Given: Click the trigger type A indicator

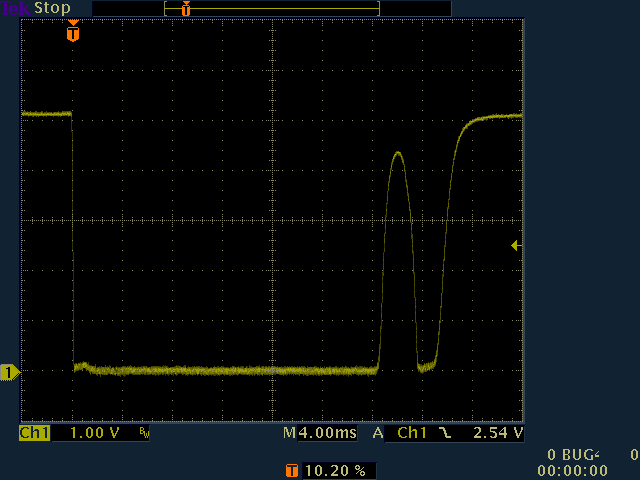Looking at the screenshot, I should 378,434.
